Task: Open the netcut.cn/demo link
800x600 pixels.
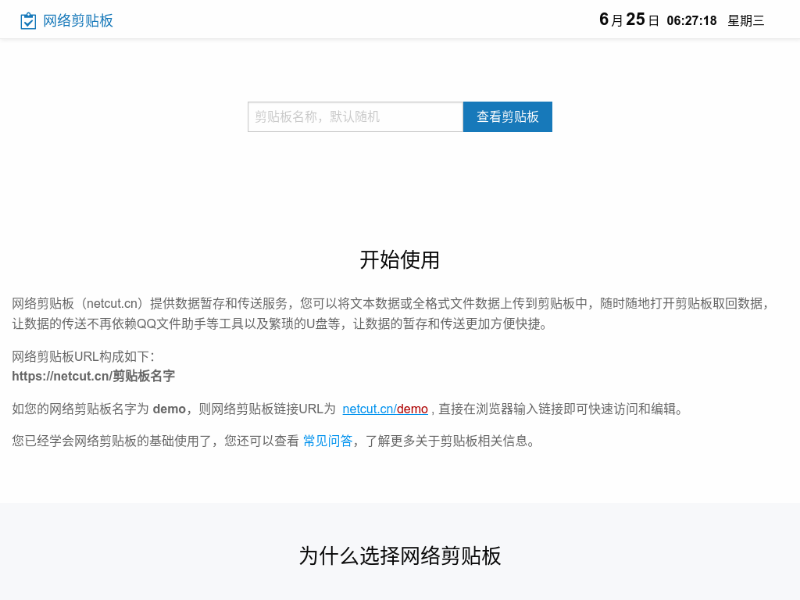Action: (x=385, y=409)
